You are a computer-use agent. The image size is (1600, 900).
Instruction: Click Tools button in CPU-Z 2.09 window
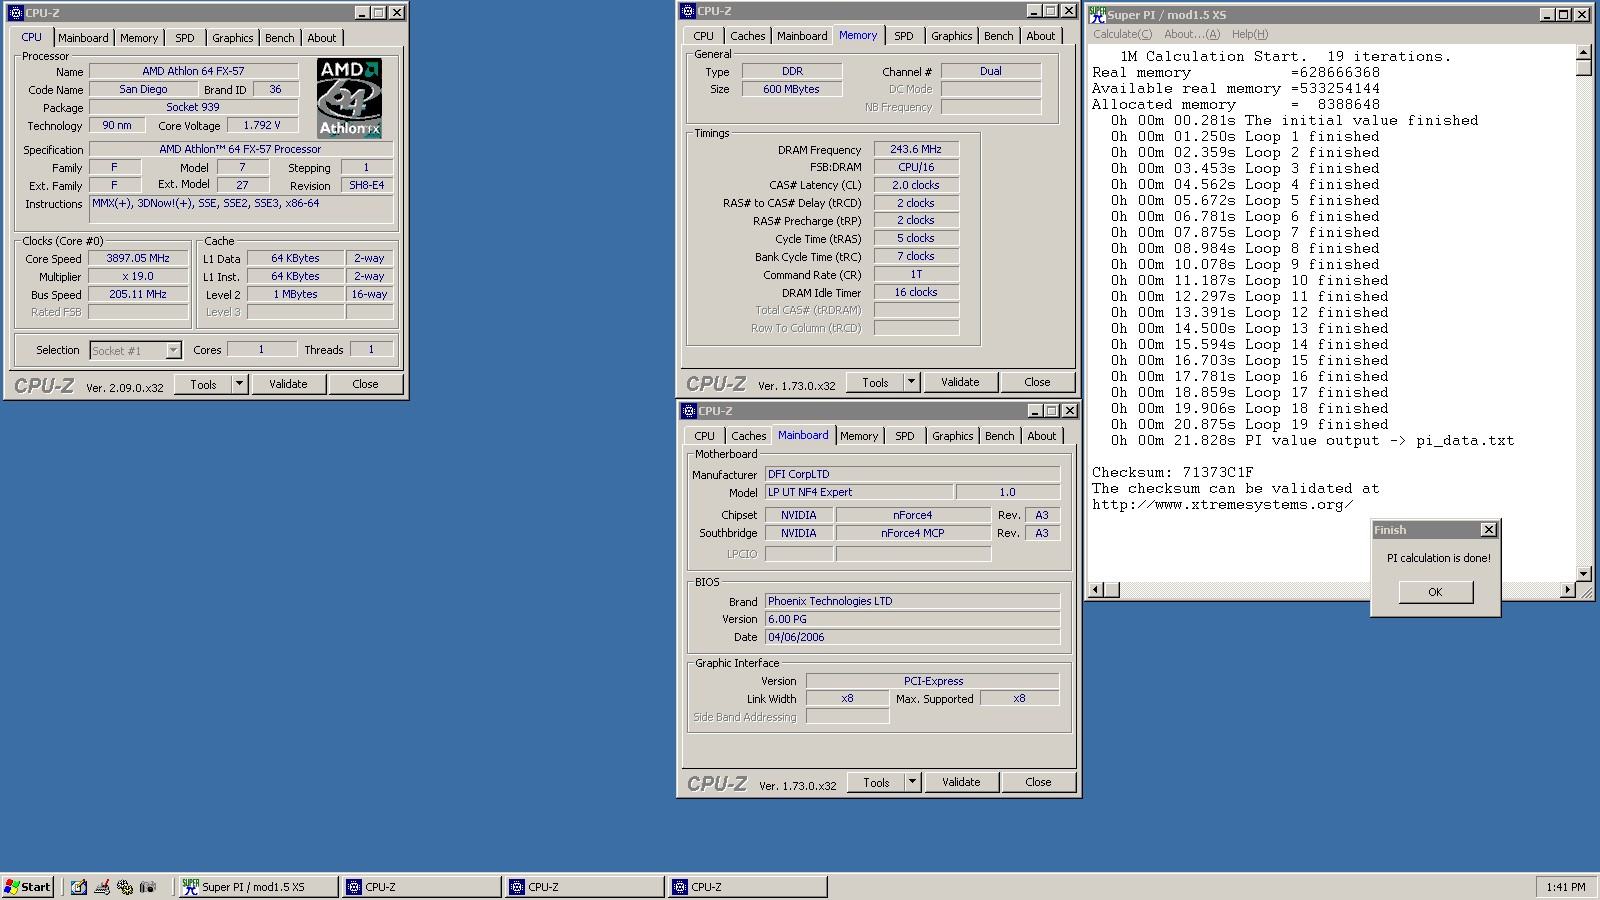(x=203, y=384)
